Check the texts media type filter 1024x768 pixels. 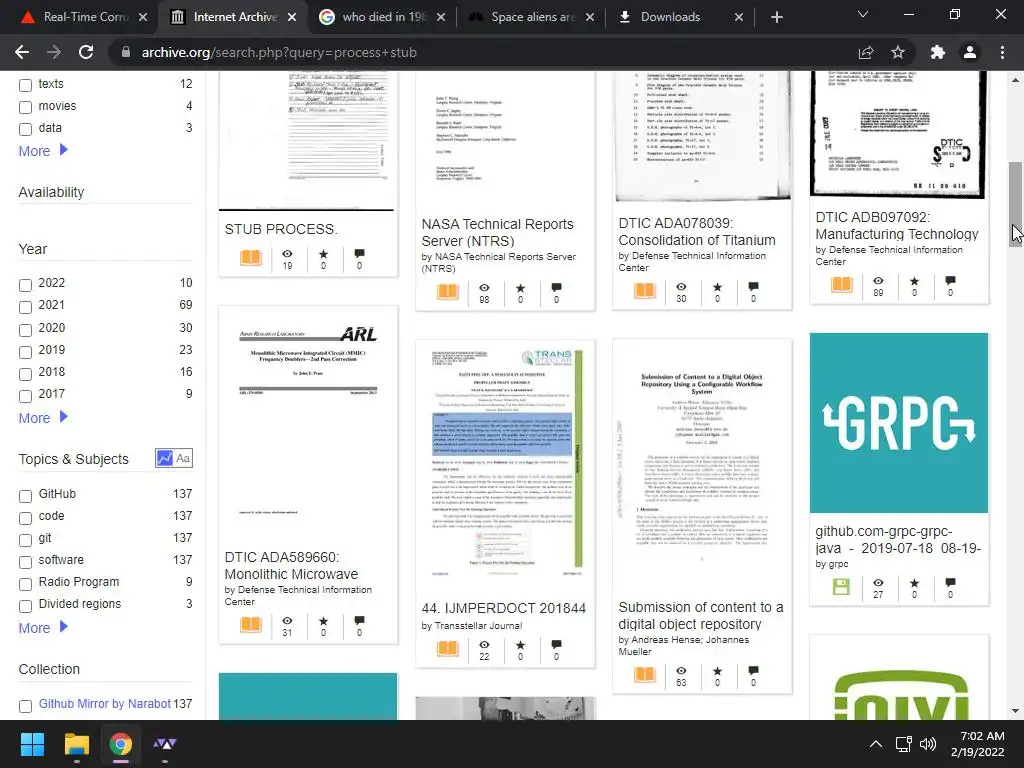(x=25, y=85)
